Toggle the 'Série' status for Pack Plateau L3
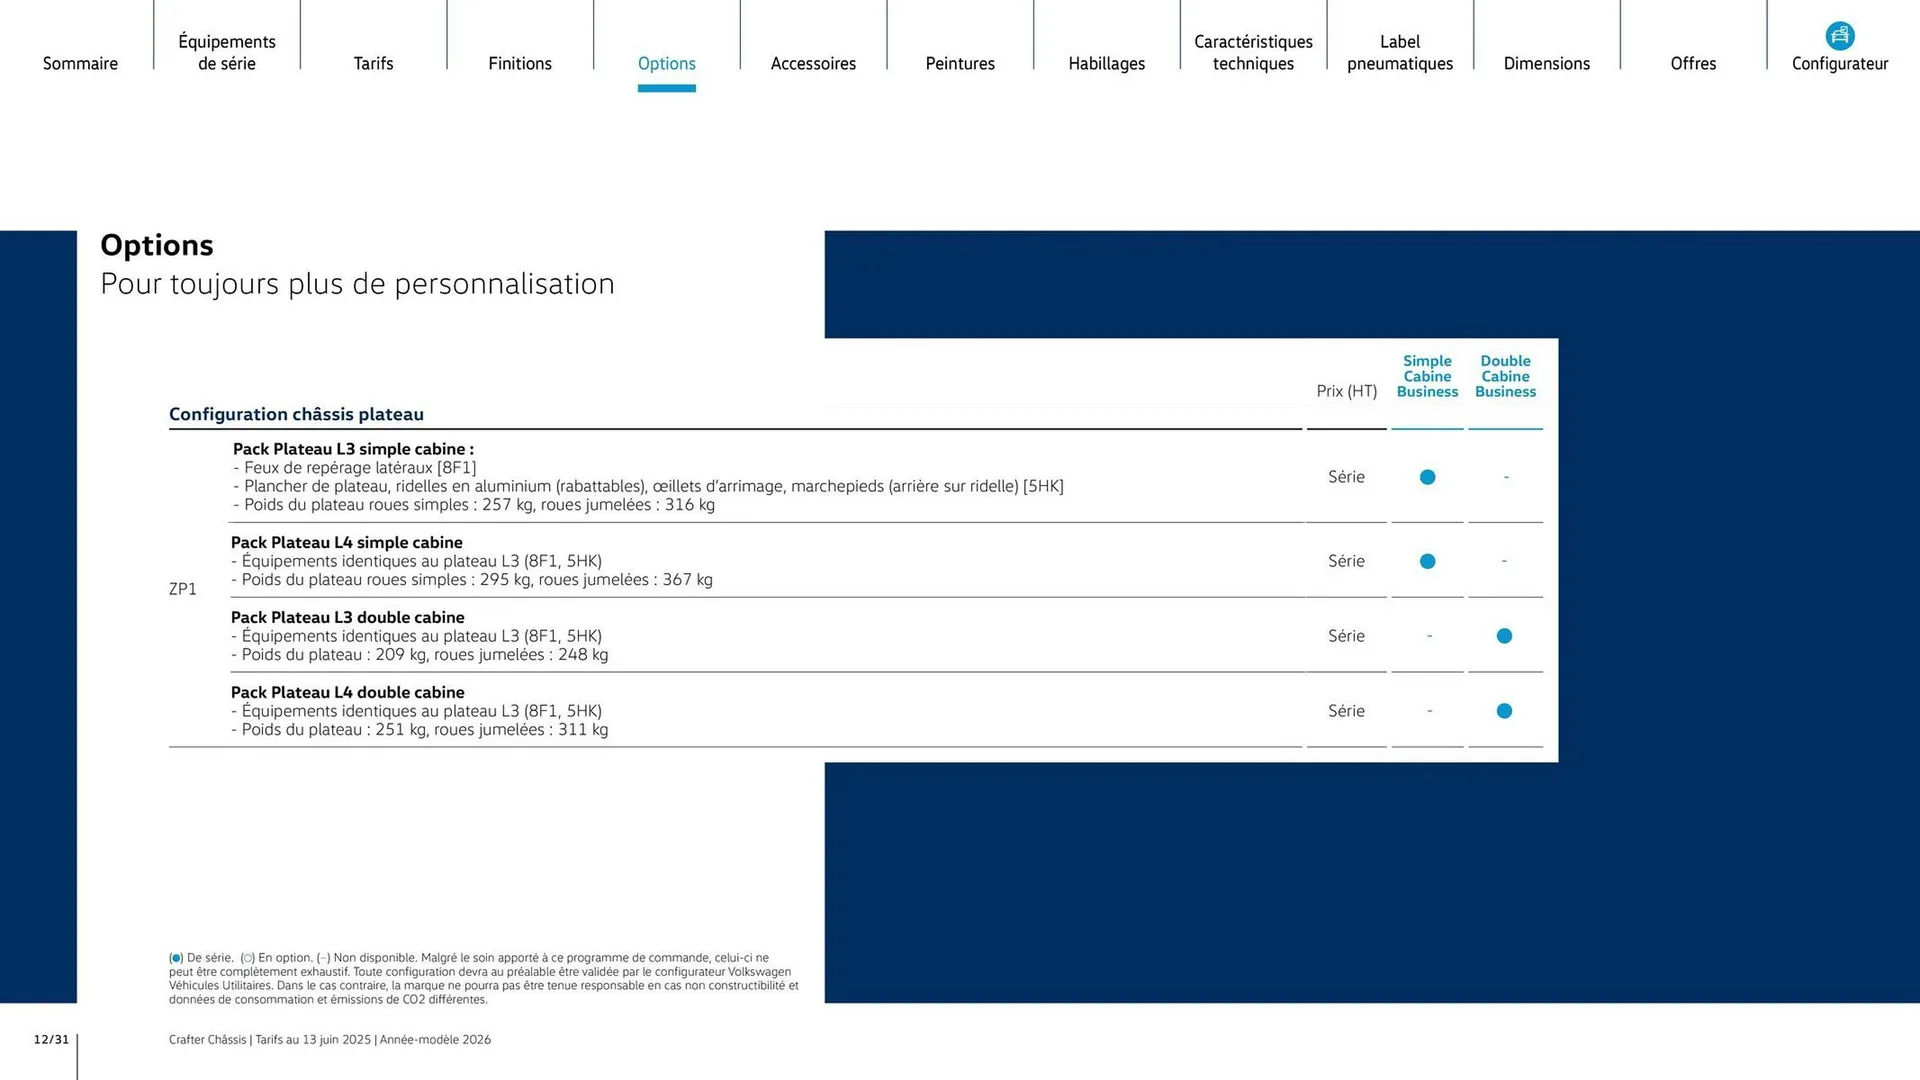The image size is (1920, 1080). pyautogui.click(x=1346, y=477)
